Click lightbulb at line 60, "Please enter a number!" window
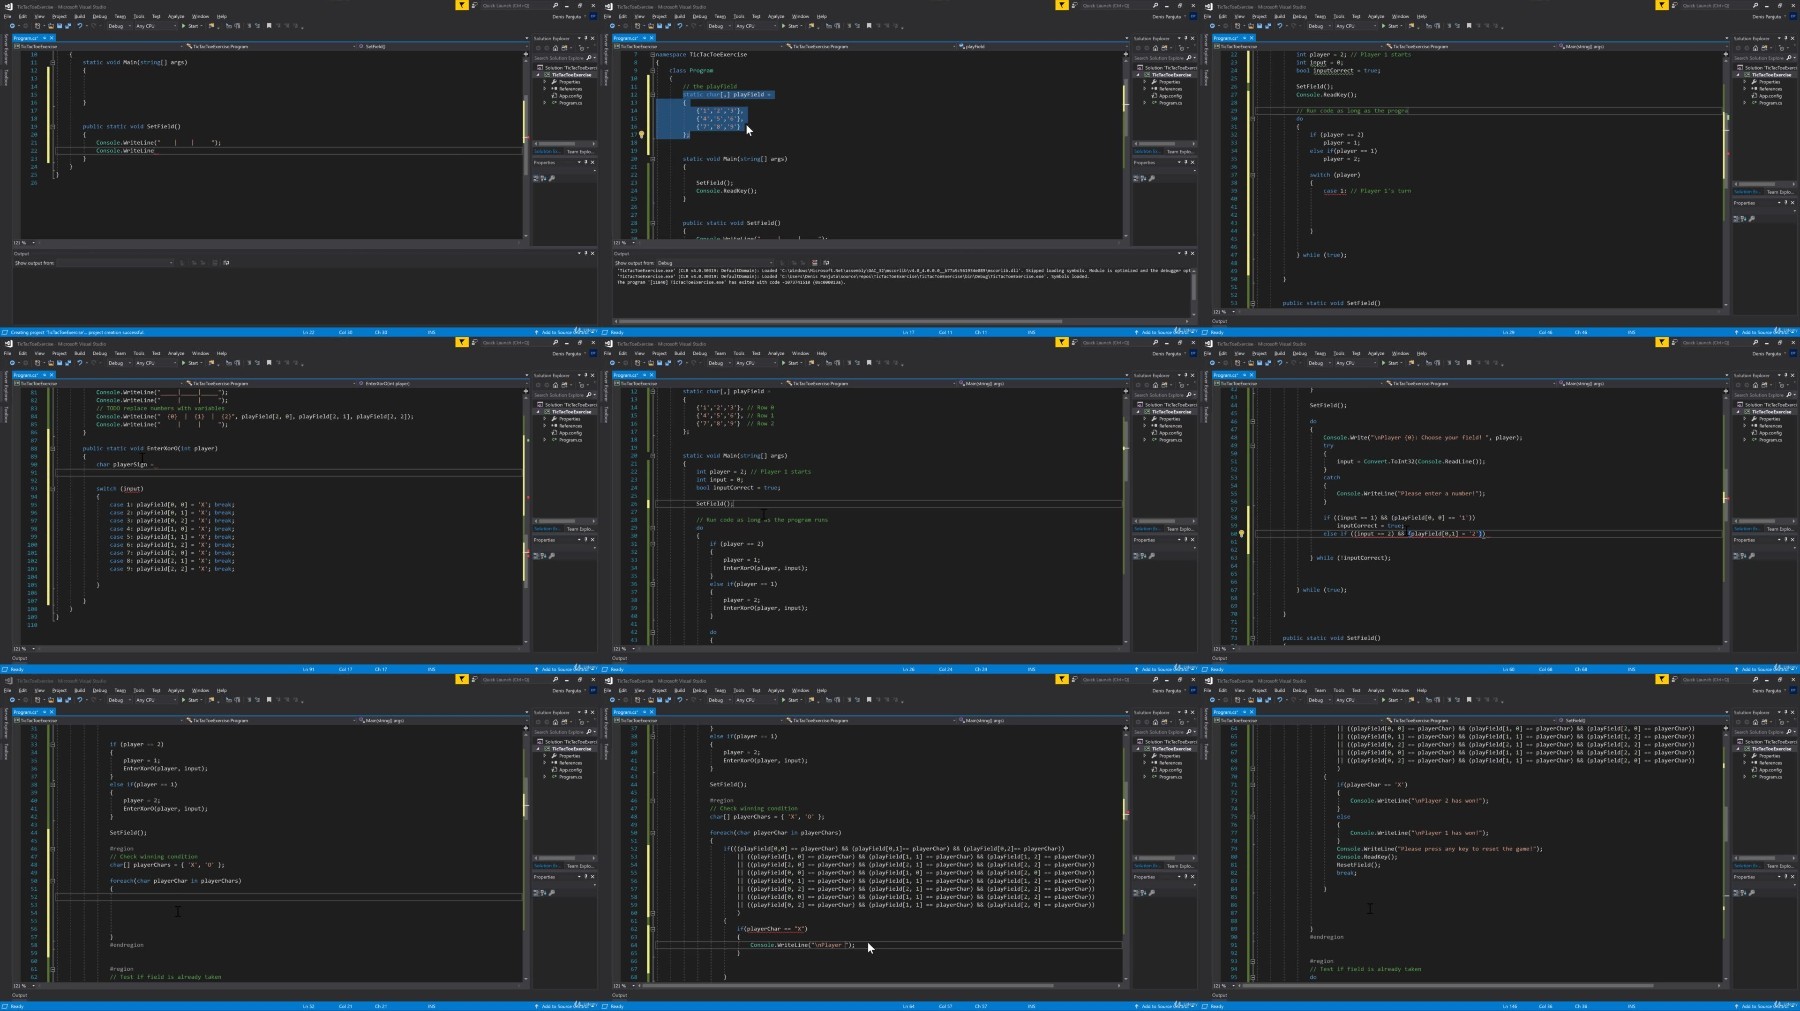 [1241, 533]
